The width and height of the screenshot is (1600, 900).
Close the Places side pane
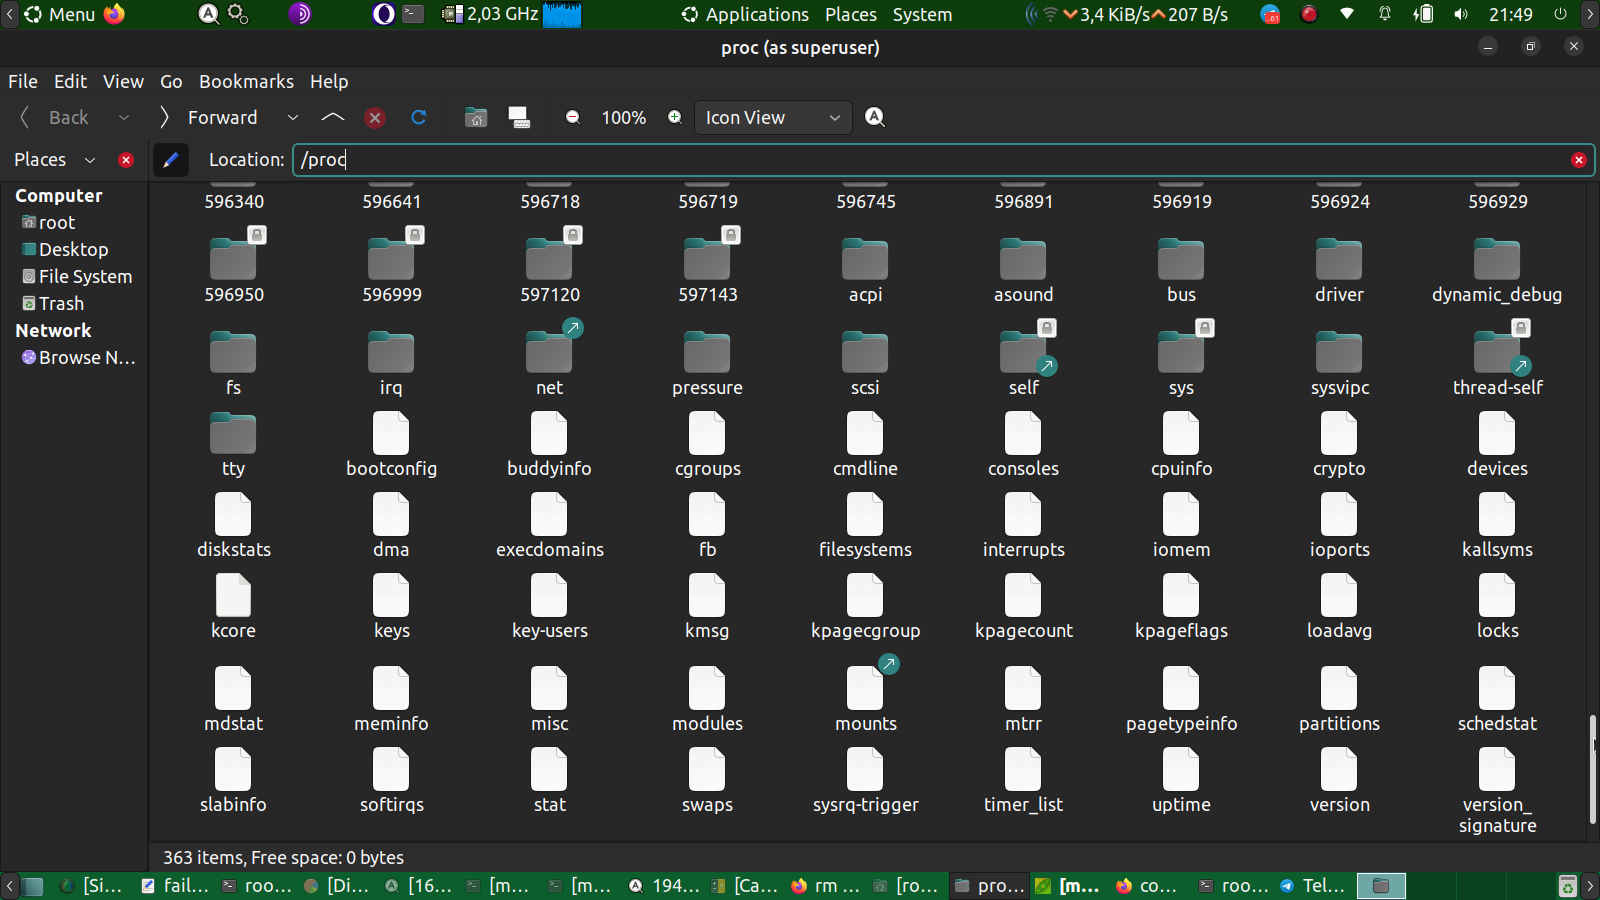pos(126,160)
